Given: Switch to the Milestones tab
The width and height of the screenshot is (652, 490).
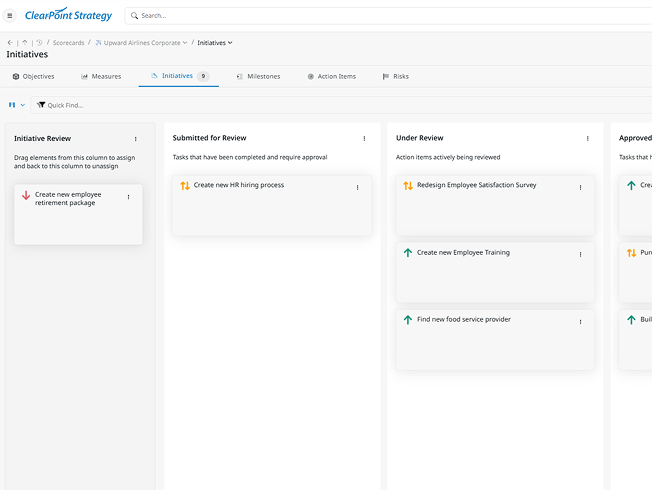Looking at the screenshot, I should [x=258, y=77].
